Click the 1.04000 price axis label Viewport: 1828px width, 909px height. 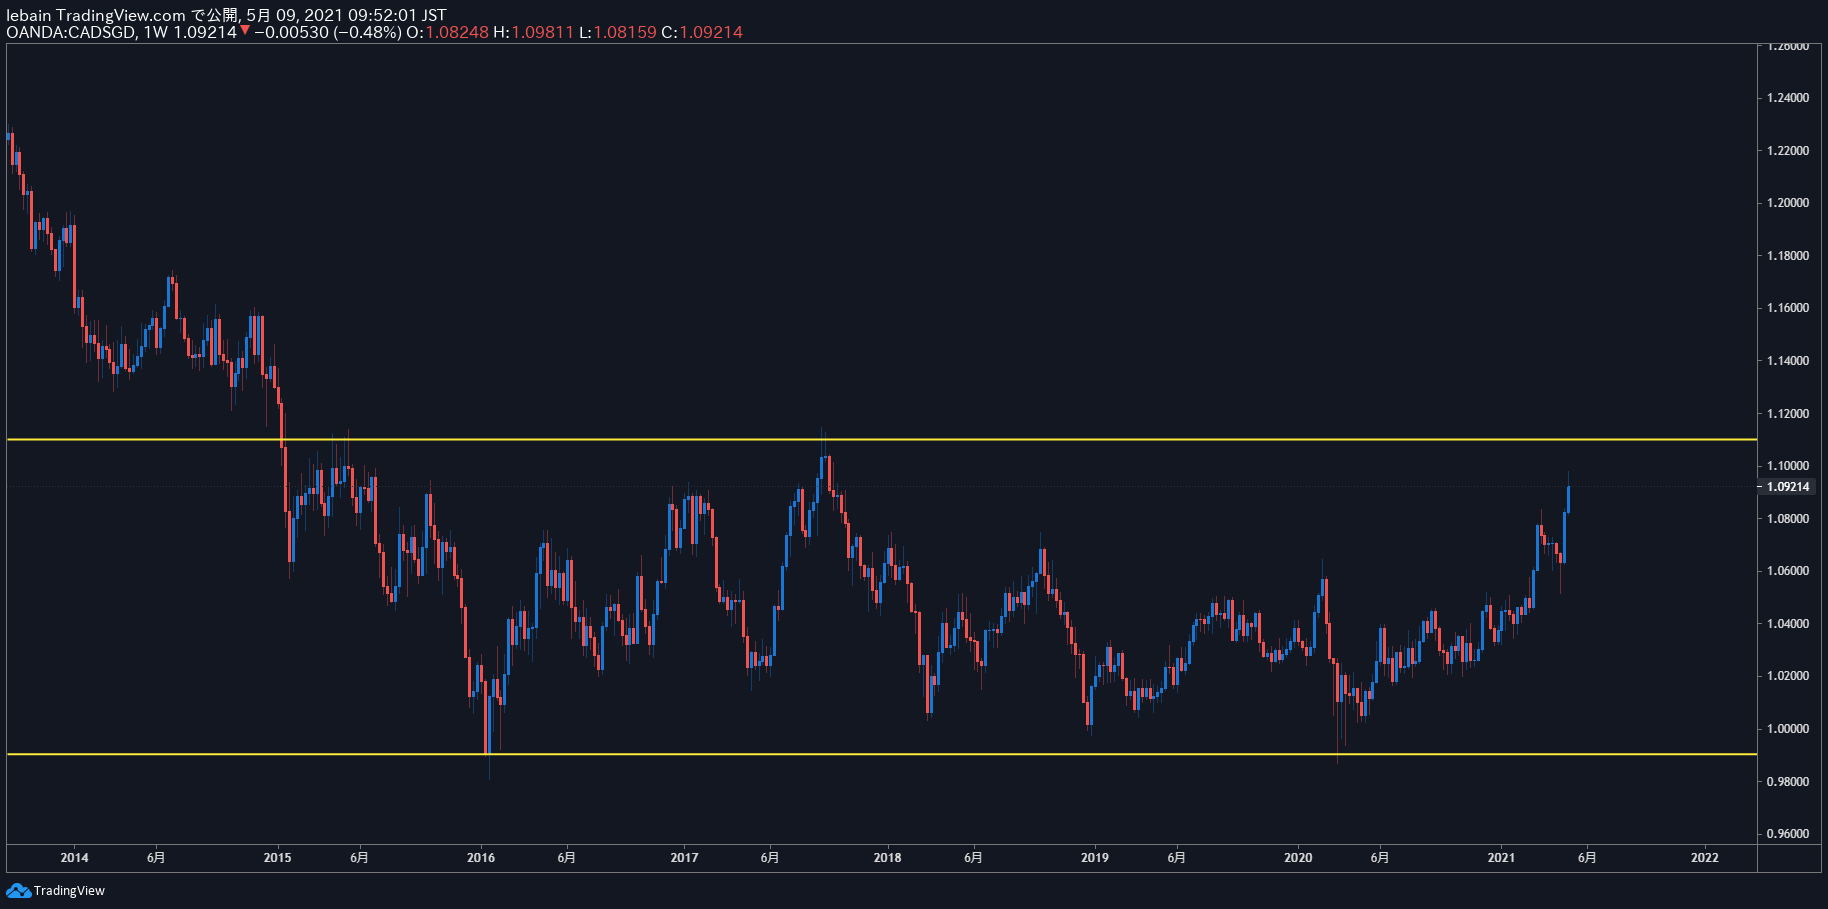click(1788, 624)
